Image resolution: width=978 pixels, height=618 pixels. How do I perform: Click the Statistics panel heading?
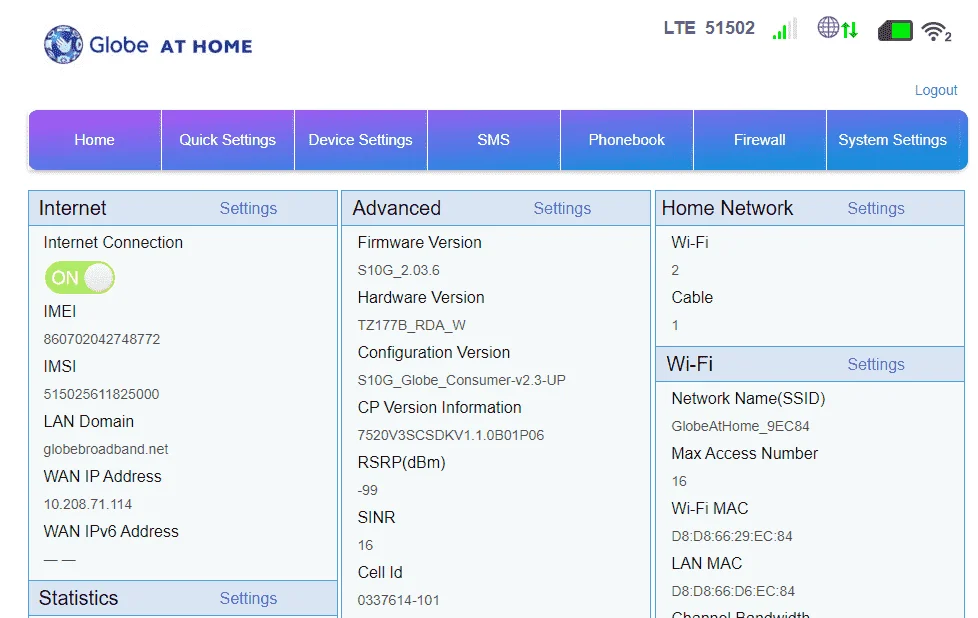point(79,598)
